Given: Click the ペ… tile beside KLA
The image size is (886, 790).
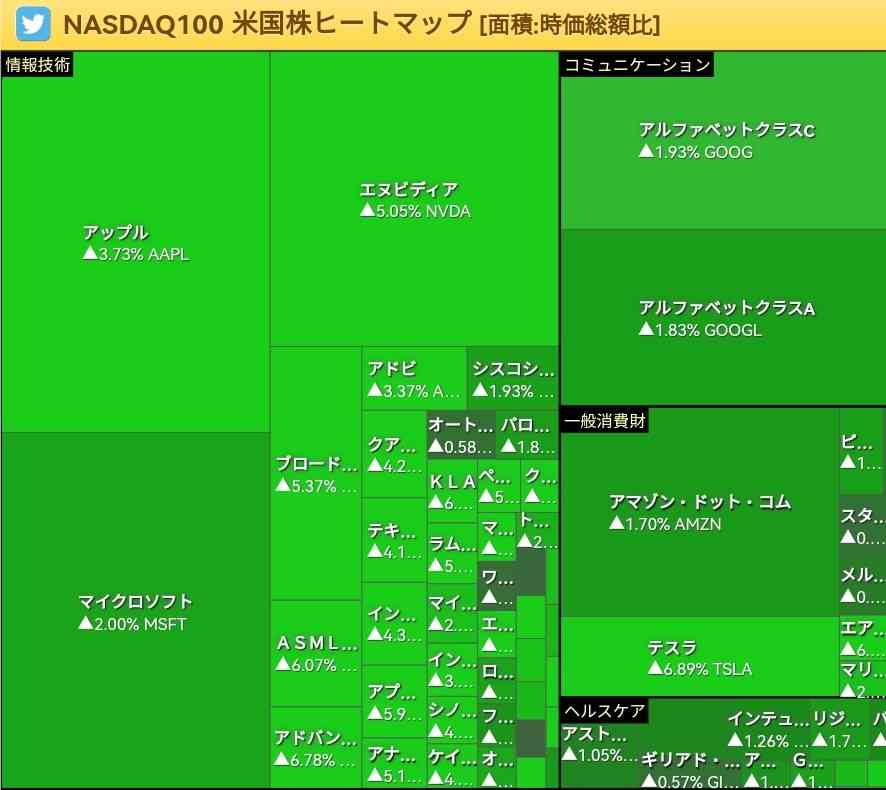Looking at the screenshot, I should click(x=498, y=486).
